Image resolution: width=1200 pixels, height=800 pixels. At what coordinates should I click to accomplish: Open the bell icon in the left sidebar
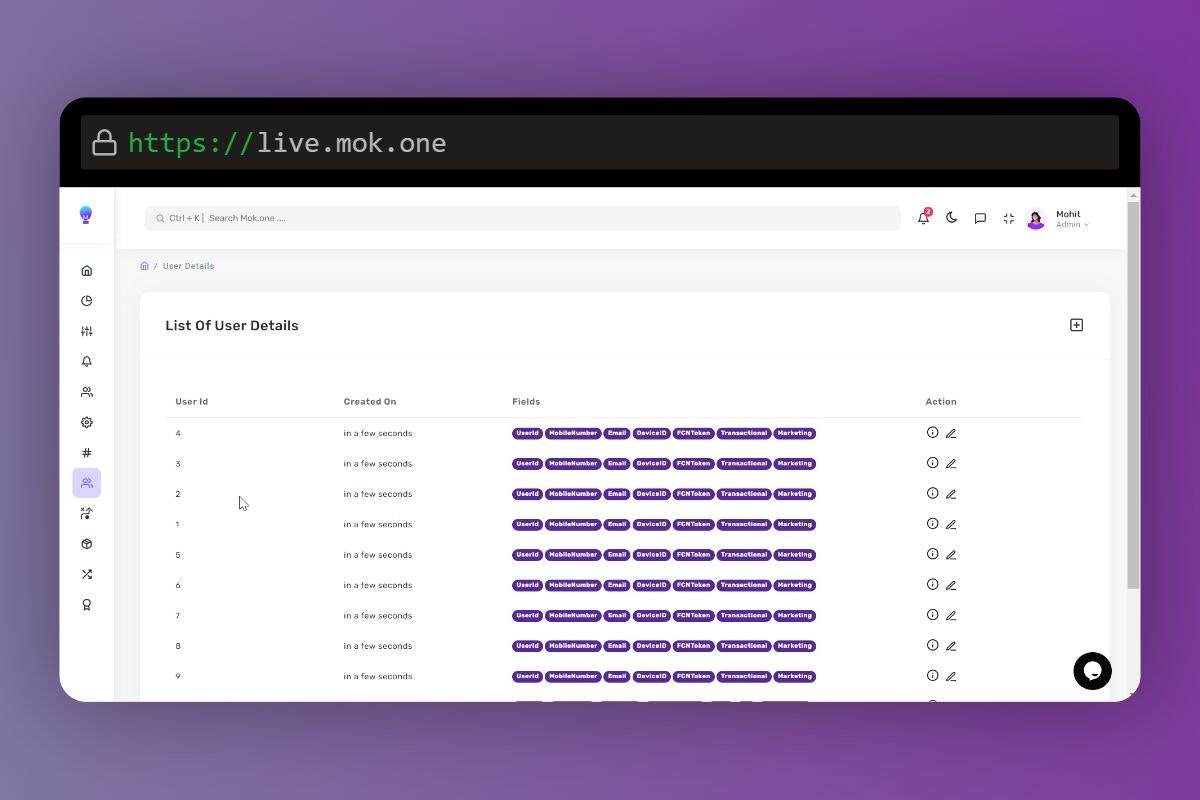pos(86,361)
